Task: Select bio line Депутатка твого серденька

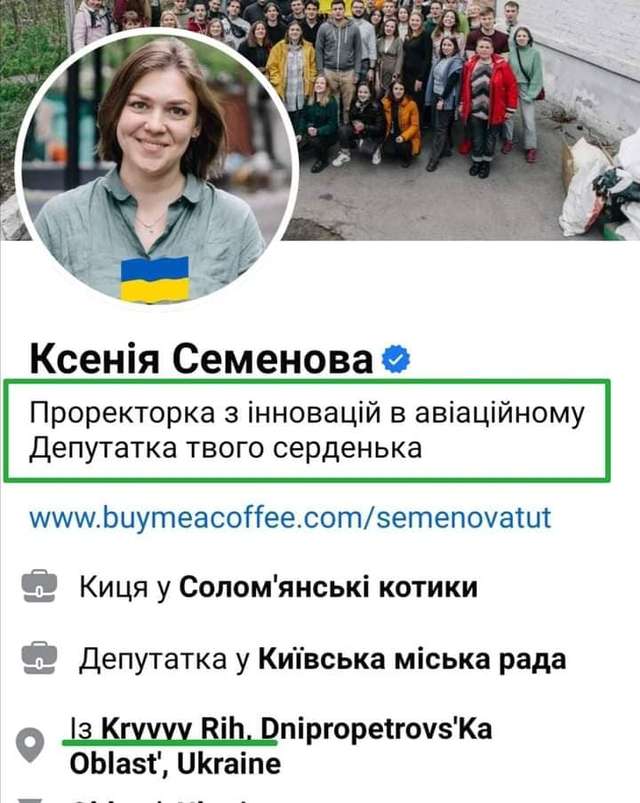Action: 225,448
